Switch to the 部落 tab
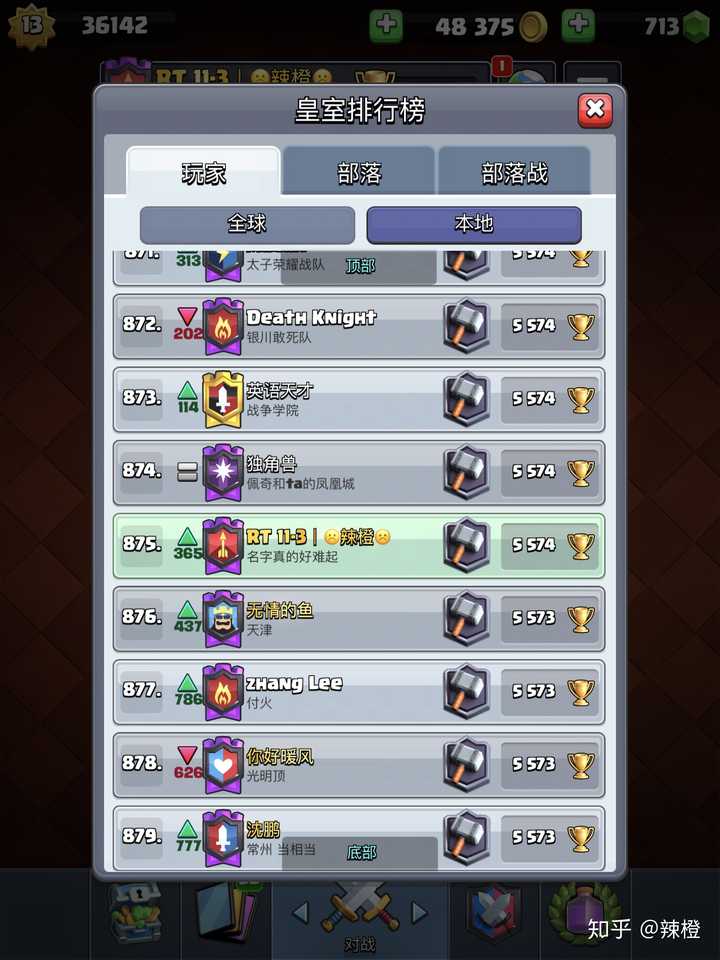This screenshot has height=960, width=720. [x=359, y=172]
